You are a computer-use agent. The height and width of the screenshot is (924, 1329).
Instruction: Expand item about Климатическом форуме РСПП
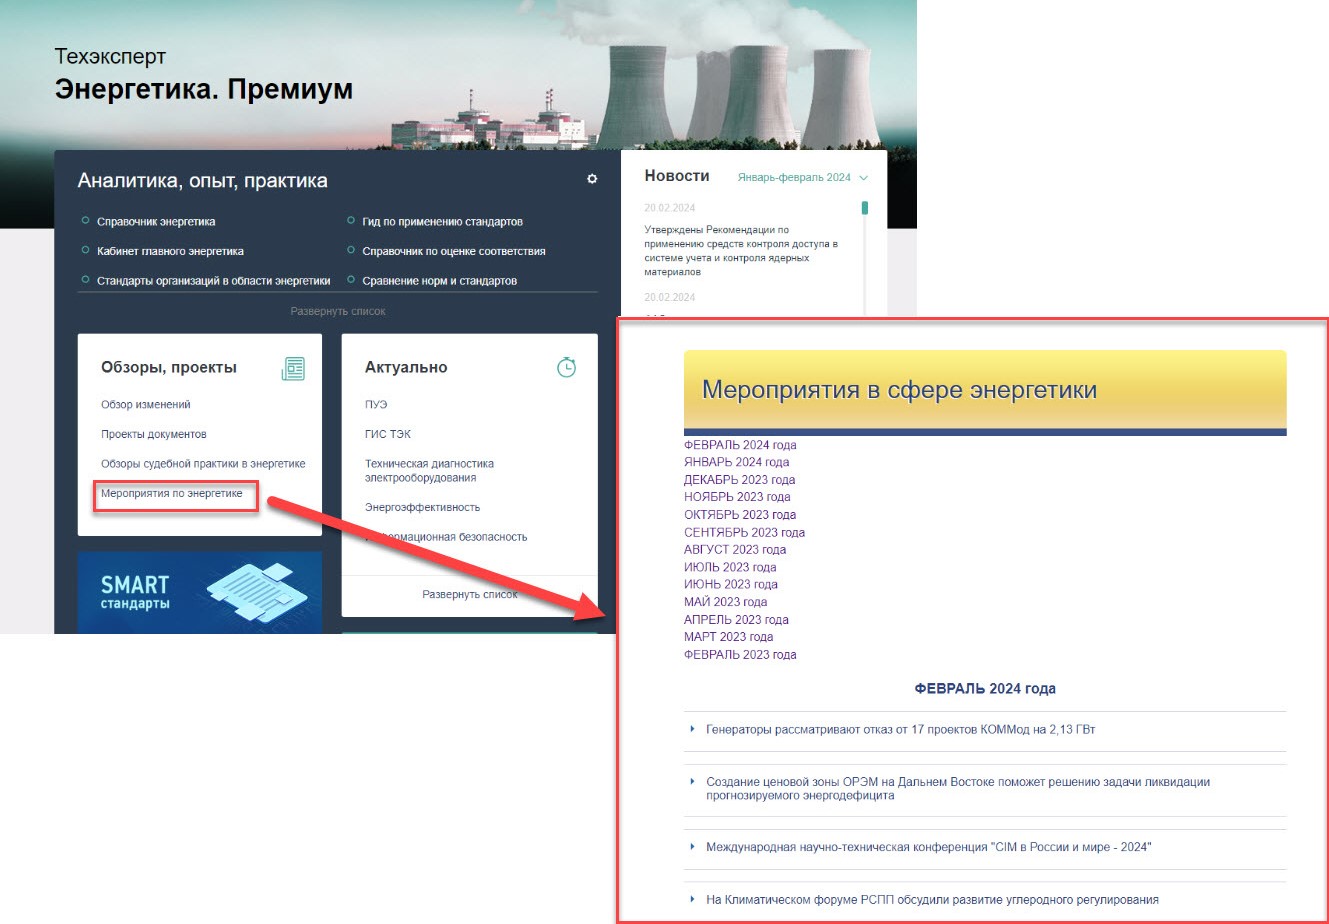click(932, 900)
